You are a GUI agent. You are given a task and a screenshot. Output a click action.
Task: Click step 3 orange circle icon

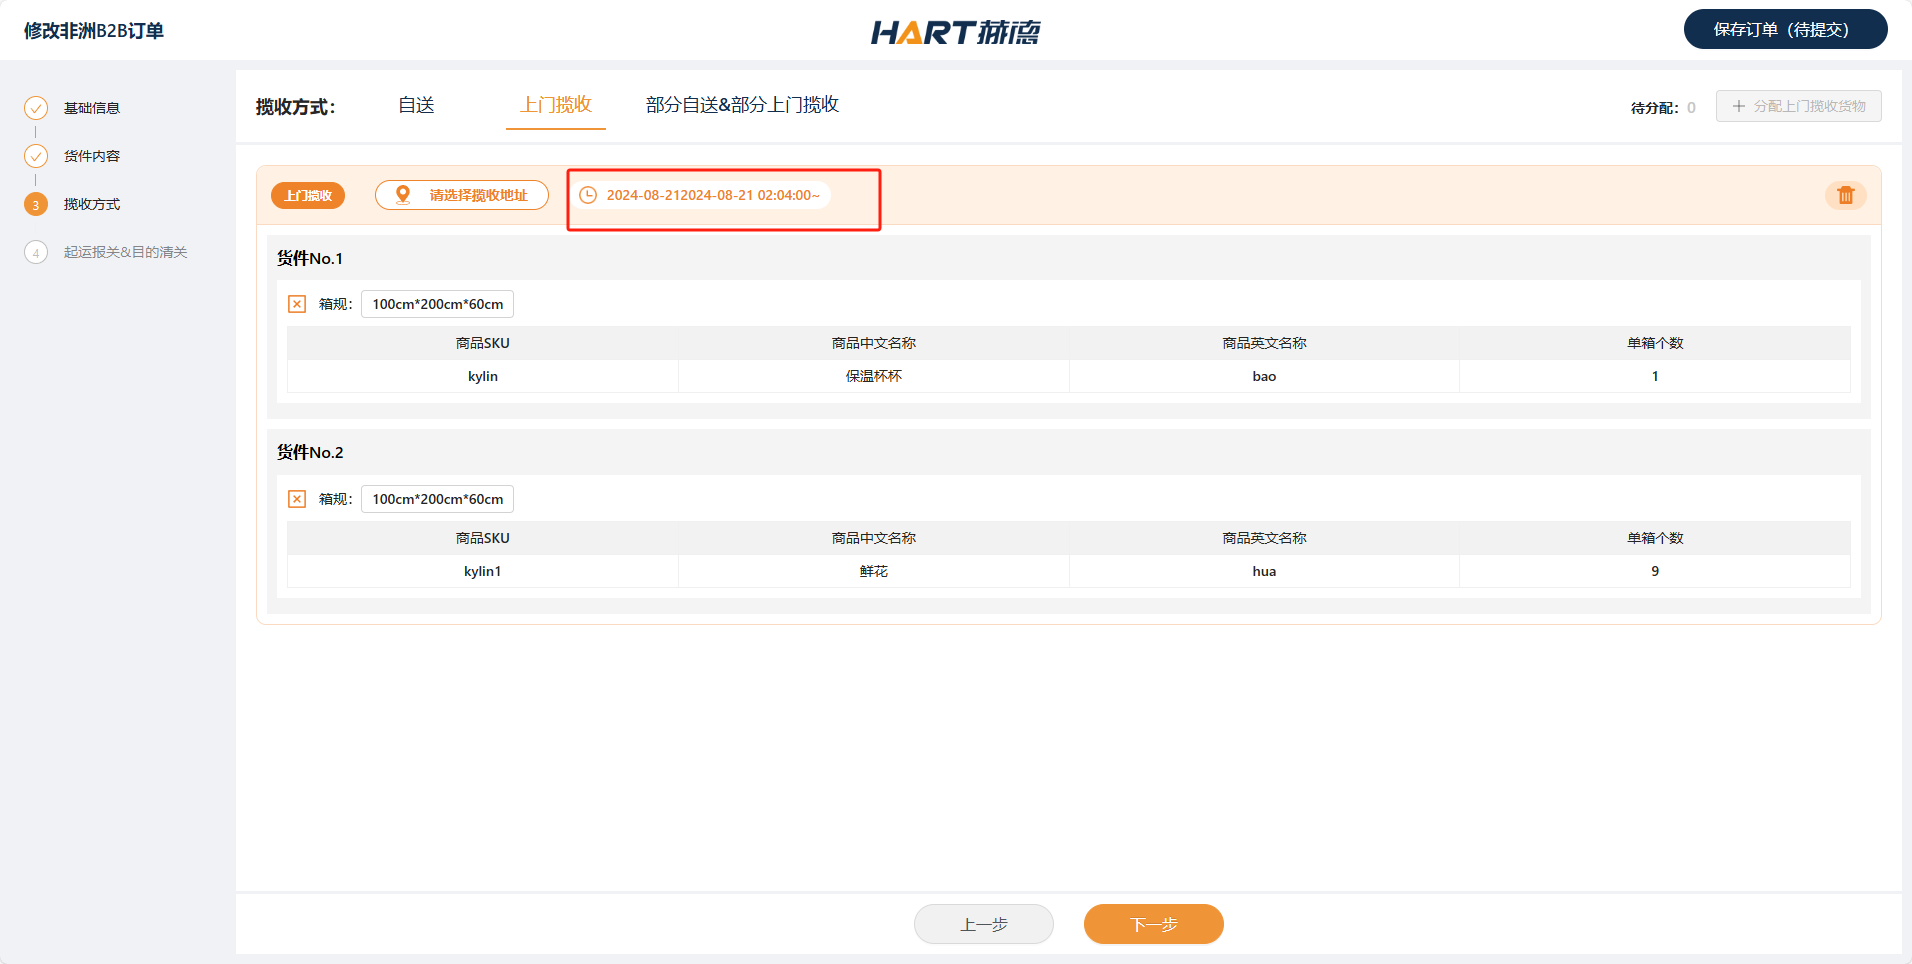coord(36,204)
